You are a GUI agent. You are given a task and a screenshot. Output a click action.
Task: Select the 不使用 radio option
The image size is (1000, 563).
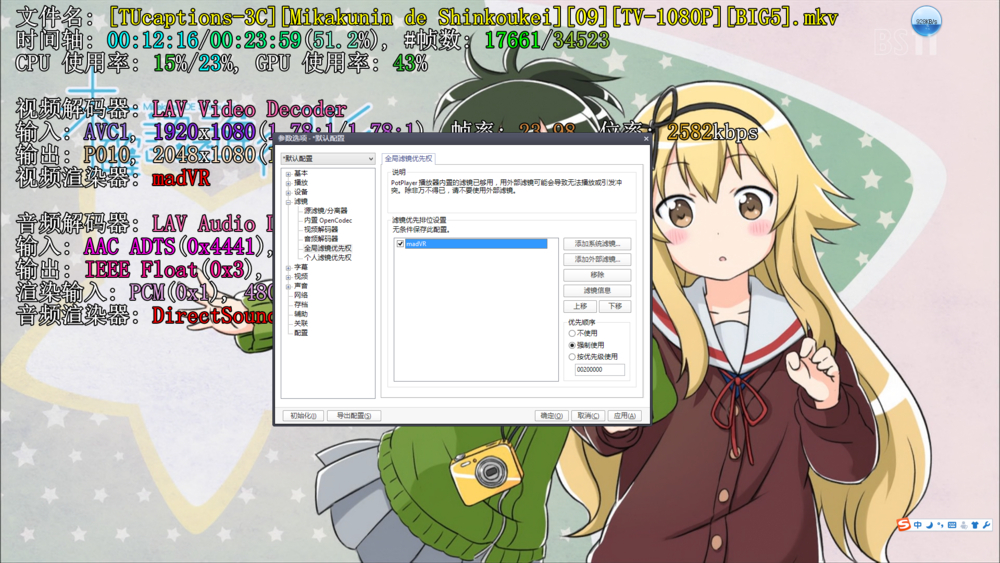coord(572,333)
